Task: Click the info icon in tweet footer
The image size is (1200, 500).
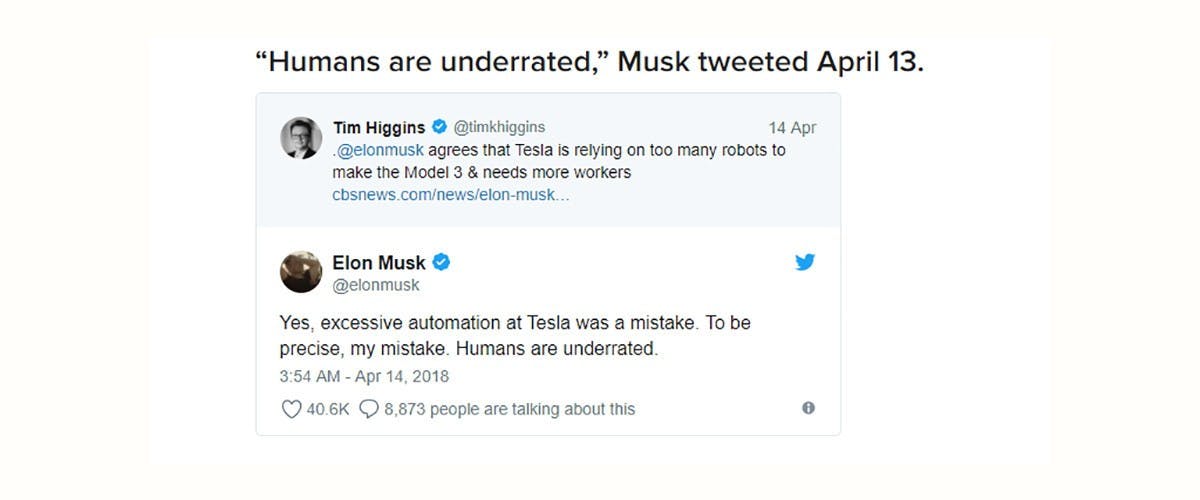Action: [808, 408]
